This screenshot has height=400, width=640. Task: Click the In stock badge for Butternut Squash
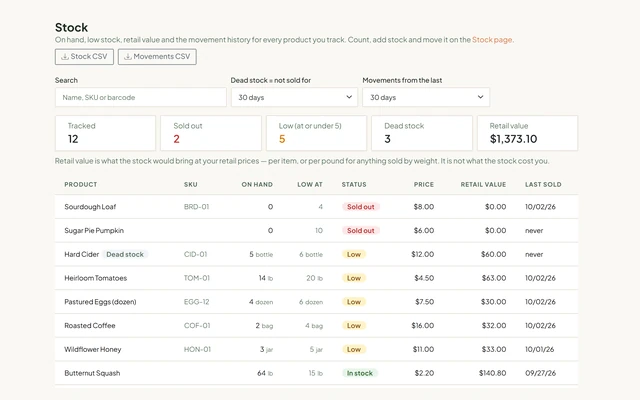pos(360,373)
